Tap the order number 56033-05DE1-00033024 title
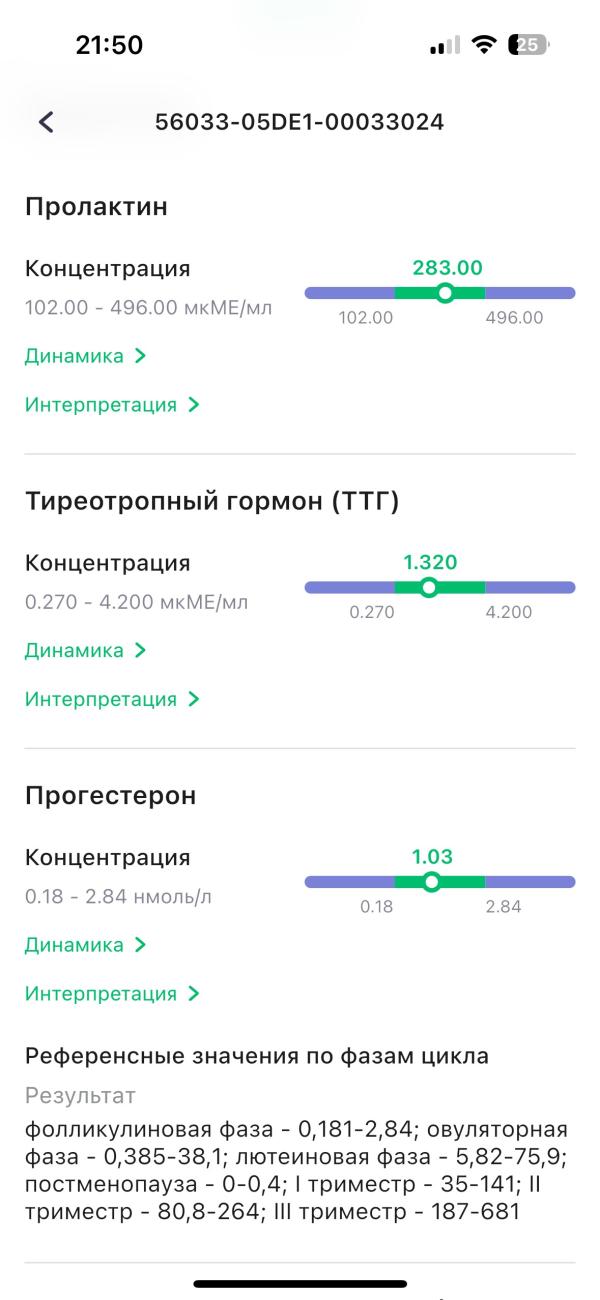 click(x=299, y=122)
